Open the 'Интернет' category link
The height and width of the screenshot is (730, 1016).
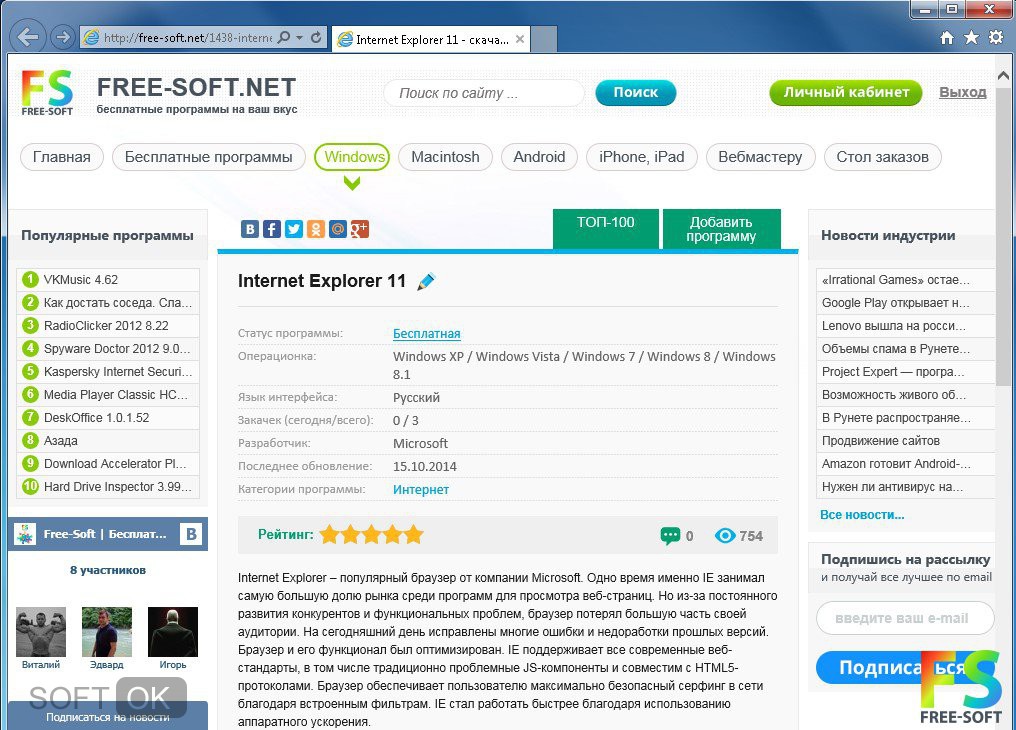coord(421,490)
